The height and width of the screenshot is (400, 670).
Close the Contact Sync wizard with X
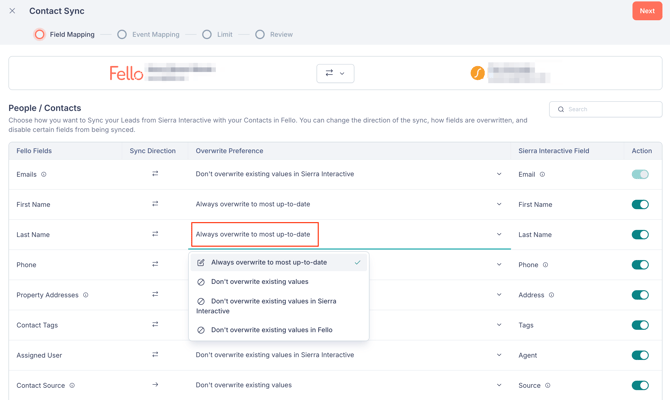[x=12, y=11]
